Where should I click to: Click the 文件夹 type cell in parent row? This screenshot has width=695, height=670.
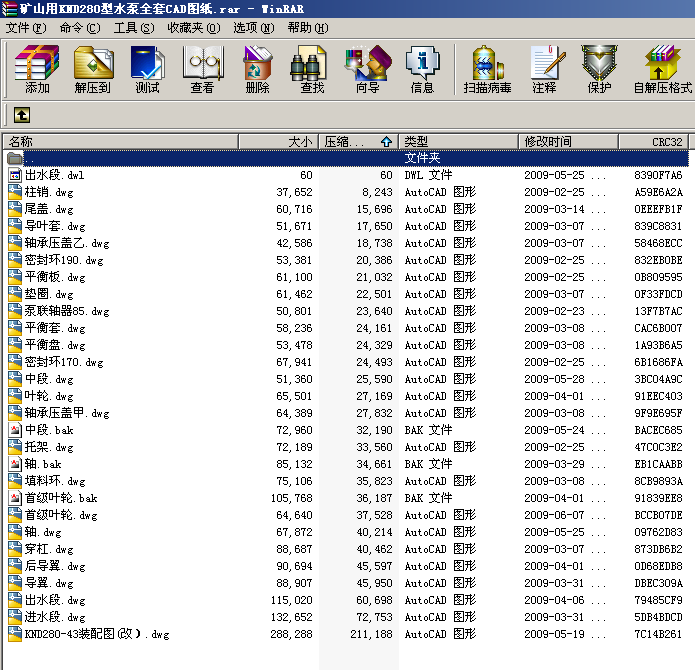422,158
